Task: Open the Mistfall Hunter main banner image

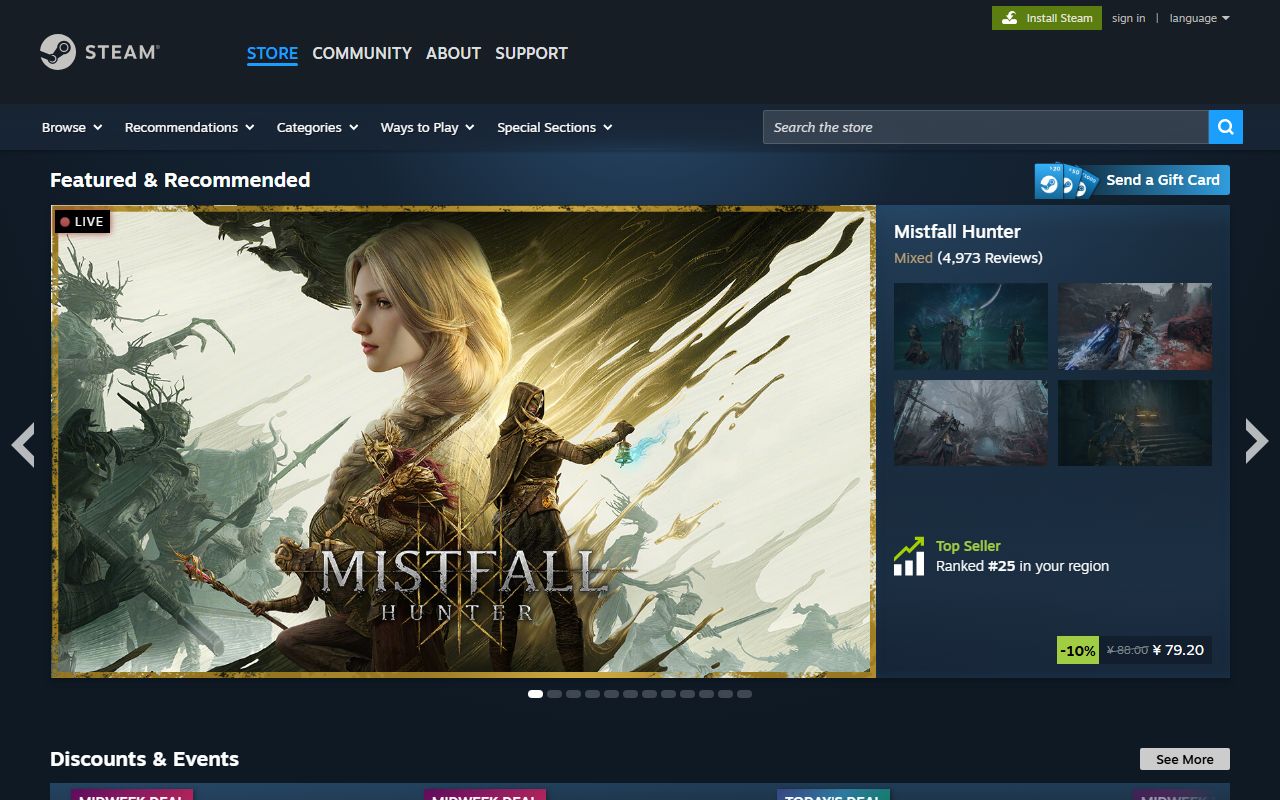Action: pyautogui.click(x=463, y=441)
